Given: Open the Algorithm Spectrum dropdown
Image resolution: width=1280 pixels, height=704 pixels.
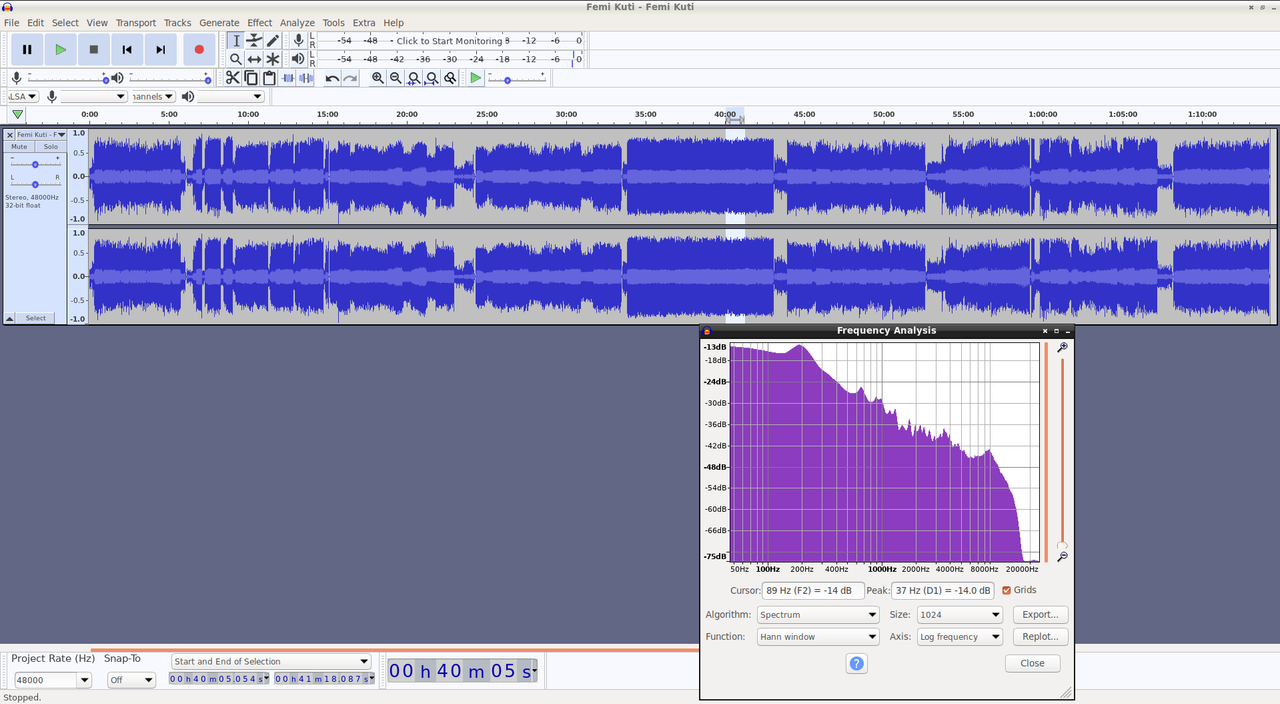Looking at the screenshot, I should (x=818, y=615).
